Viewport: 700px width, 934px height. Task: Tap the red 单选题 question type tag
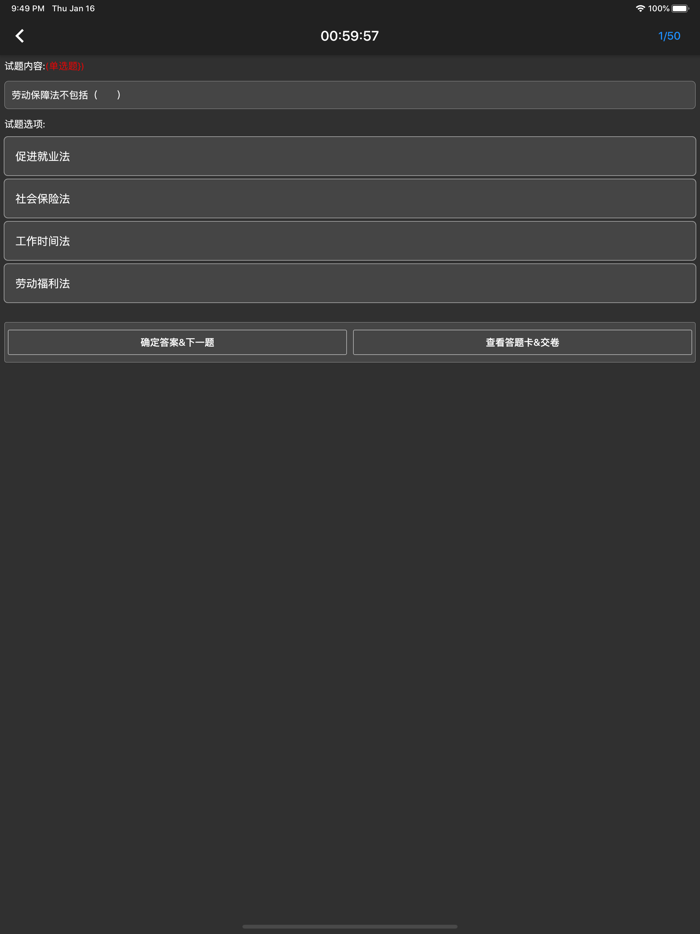(65, 66)
